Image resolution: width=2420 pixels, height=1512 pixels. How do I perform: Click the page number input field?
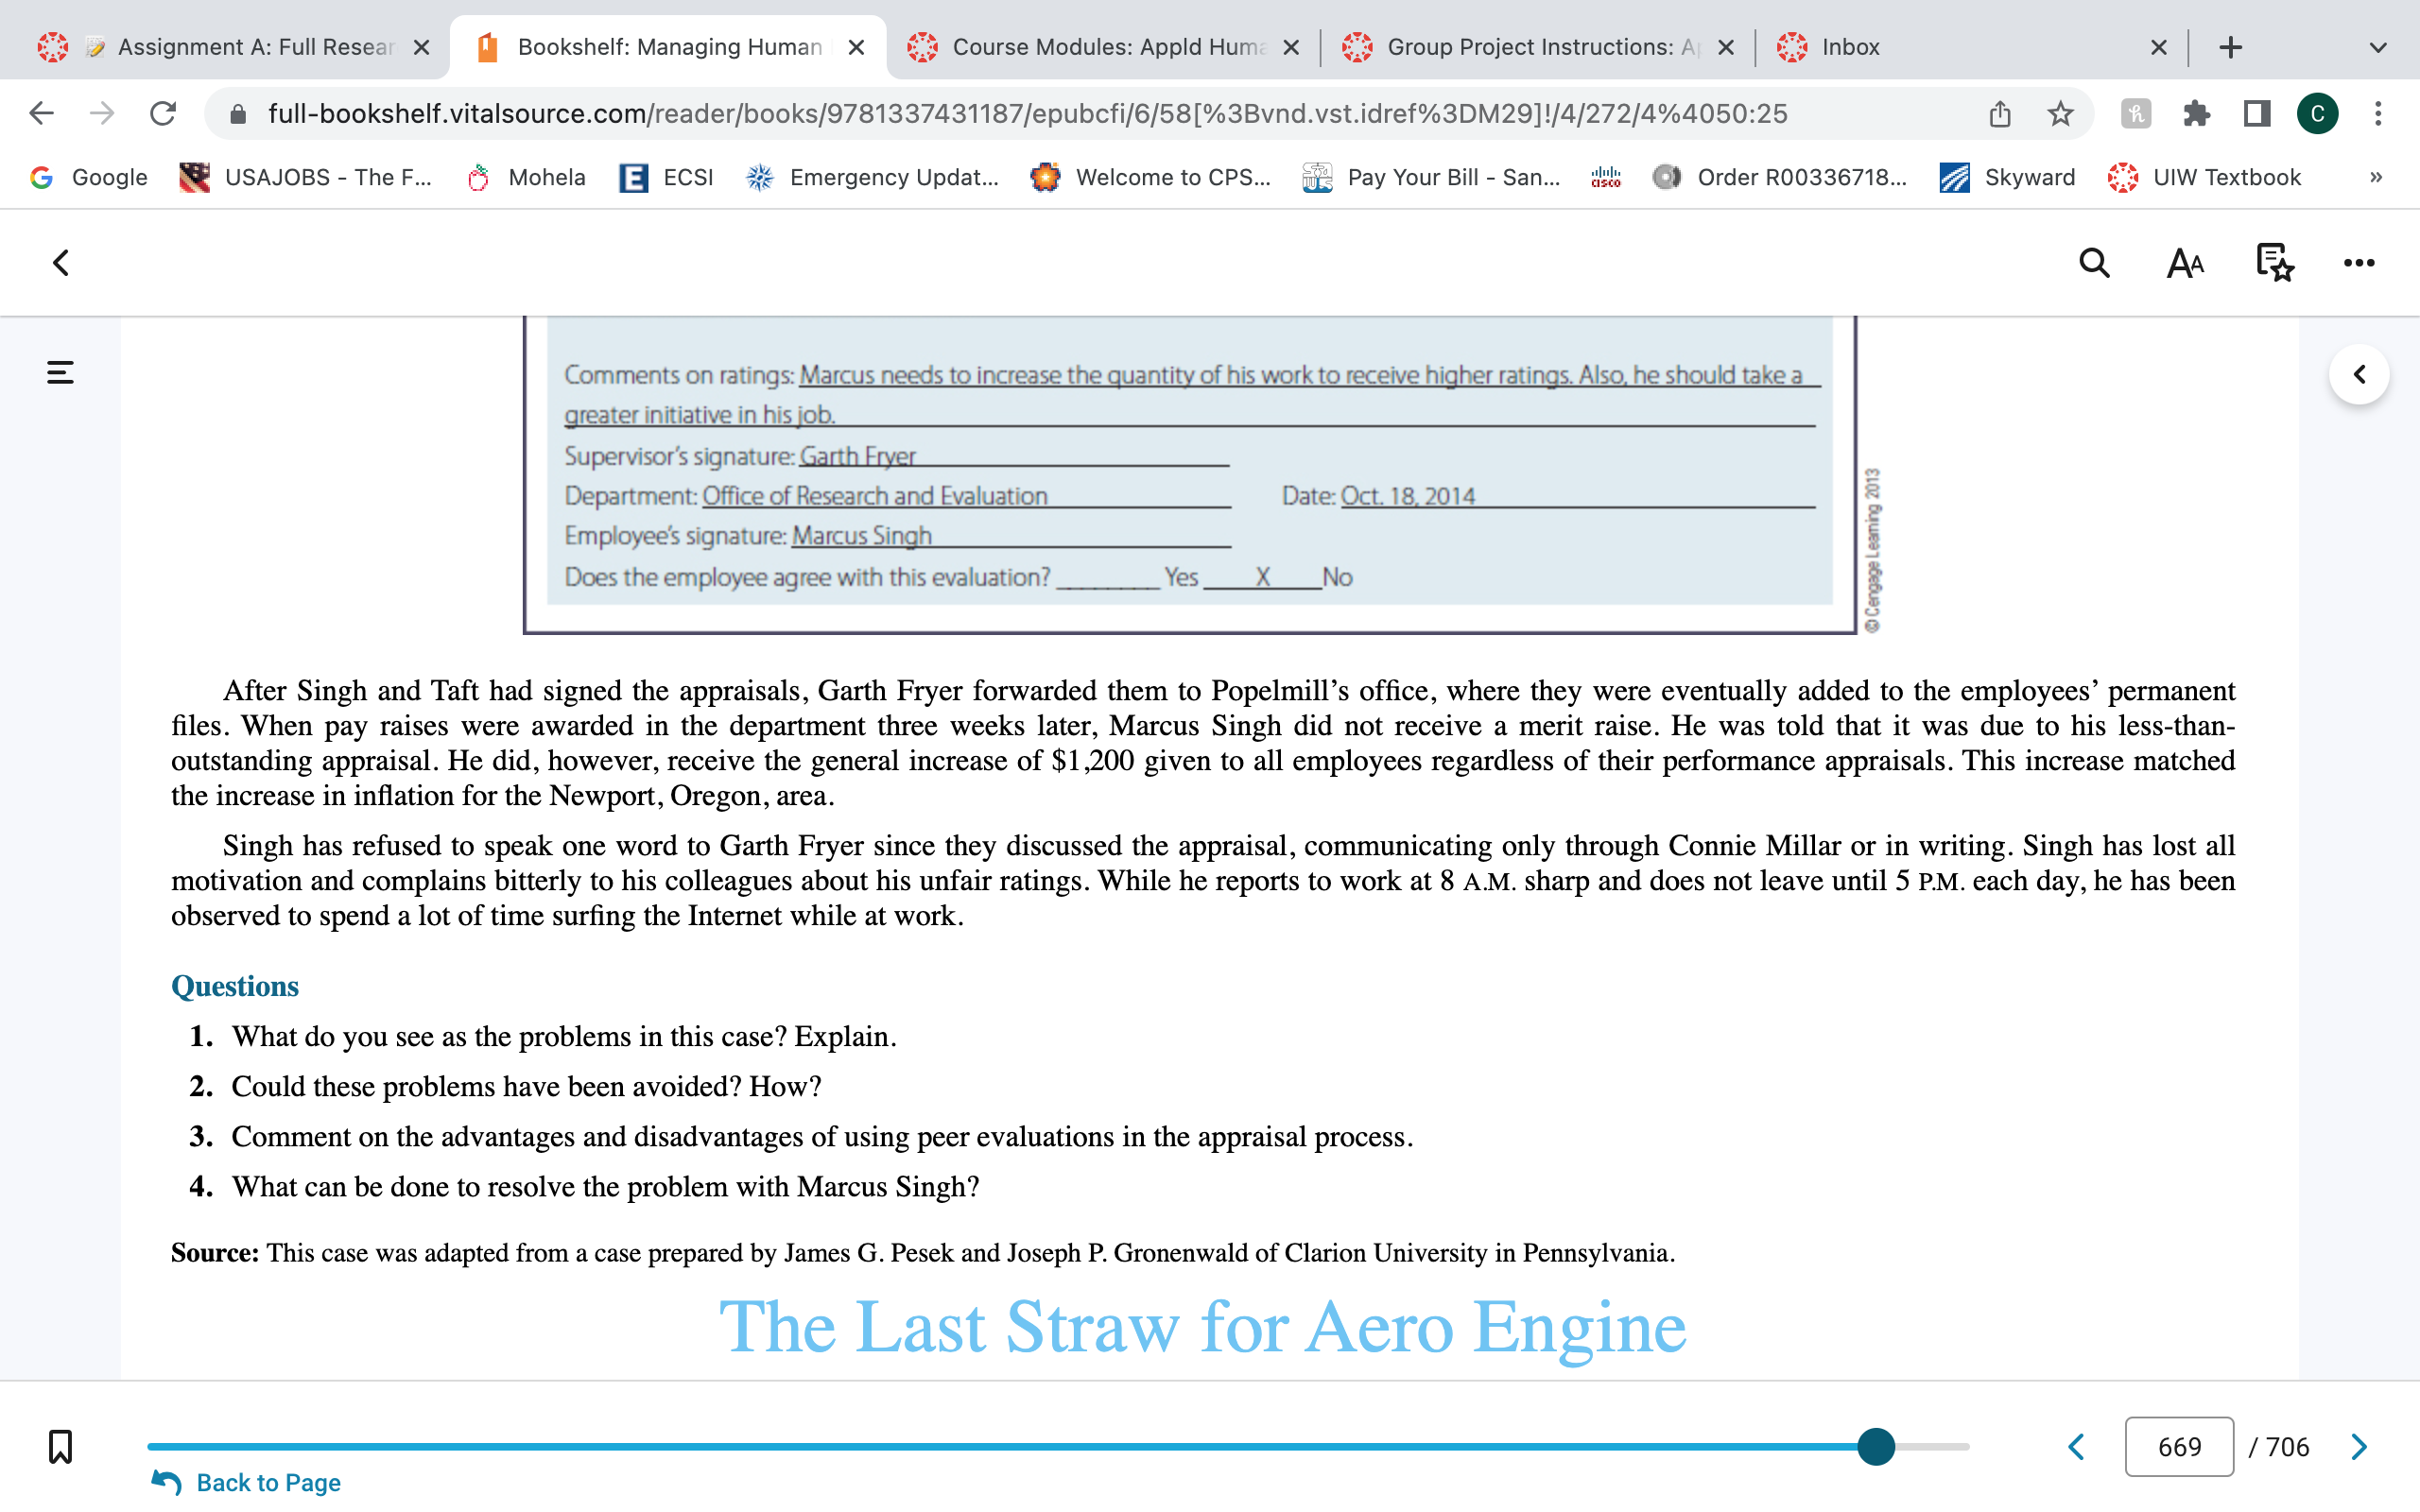[2179, 1446]
